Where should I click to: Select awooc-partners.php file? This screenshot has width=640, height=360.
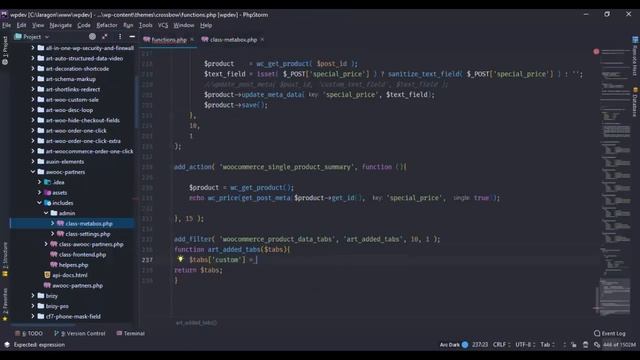point(78,285)
